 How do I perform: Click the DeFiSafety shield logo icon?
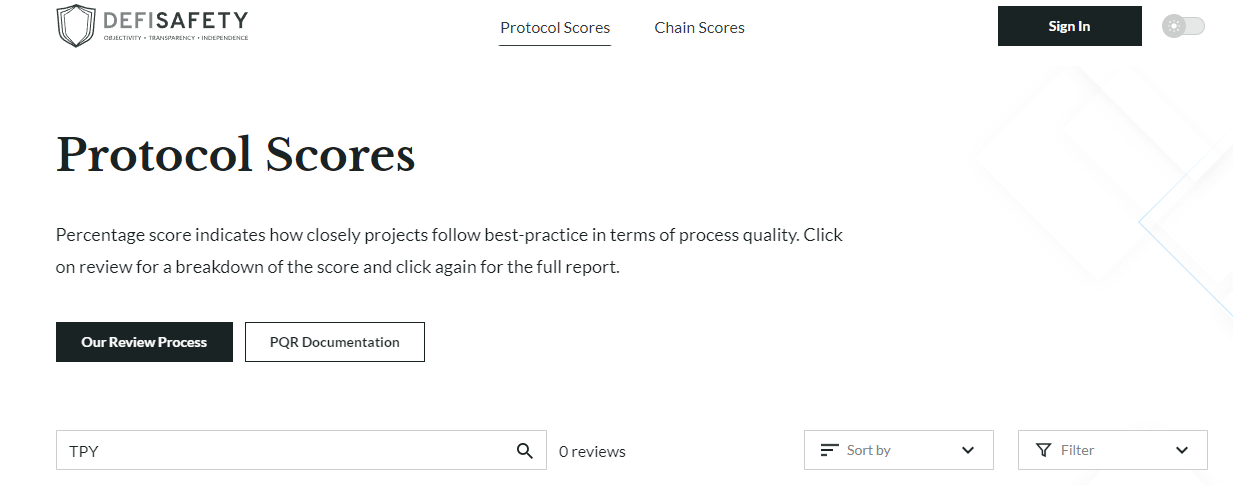click(x=76, y=26)
